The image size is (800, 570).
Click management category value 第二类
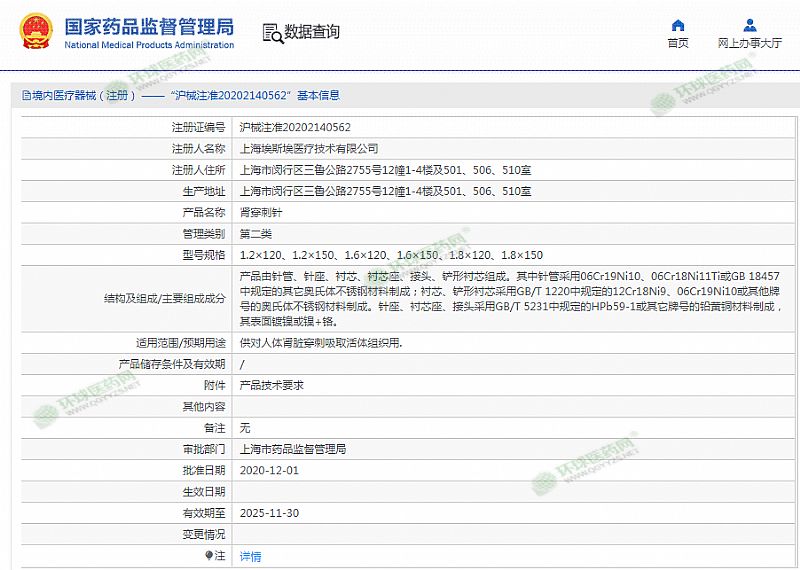point(257,234)
